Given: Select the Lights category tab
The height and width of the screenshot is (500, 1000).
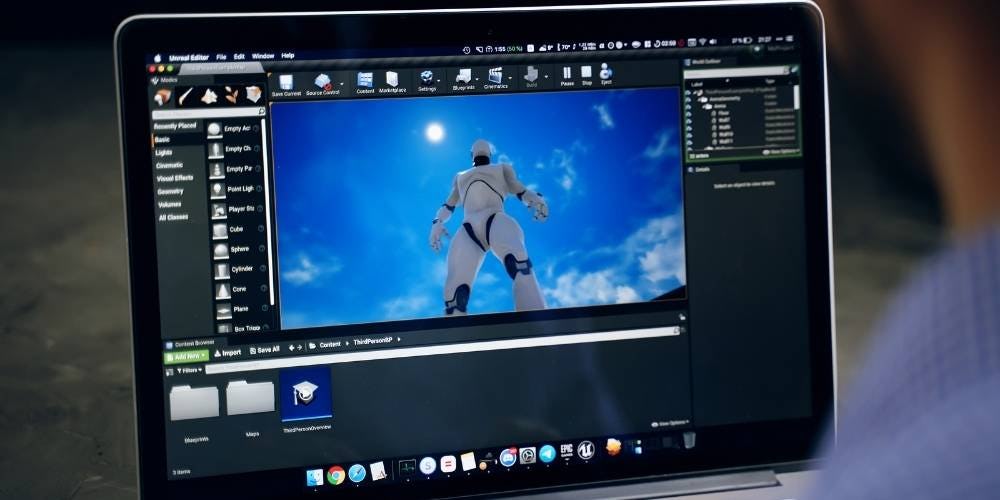Looking at the screenshot, I should point(164,153).
